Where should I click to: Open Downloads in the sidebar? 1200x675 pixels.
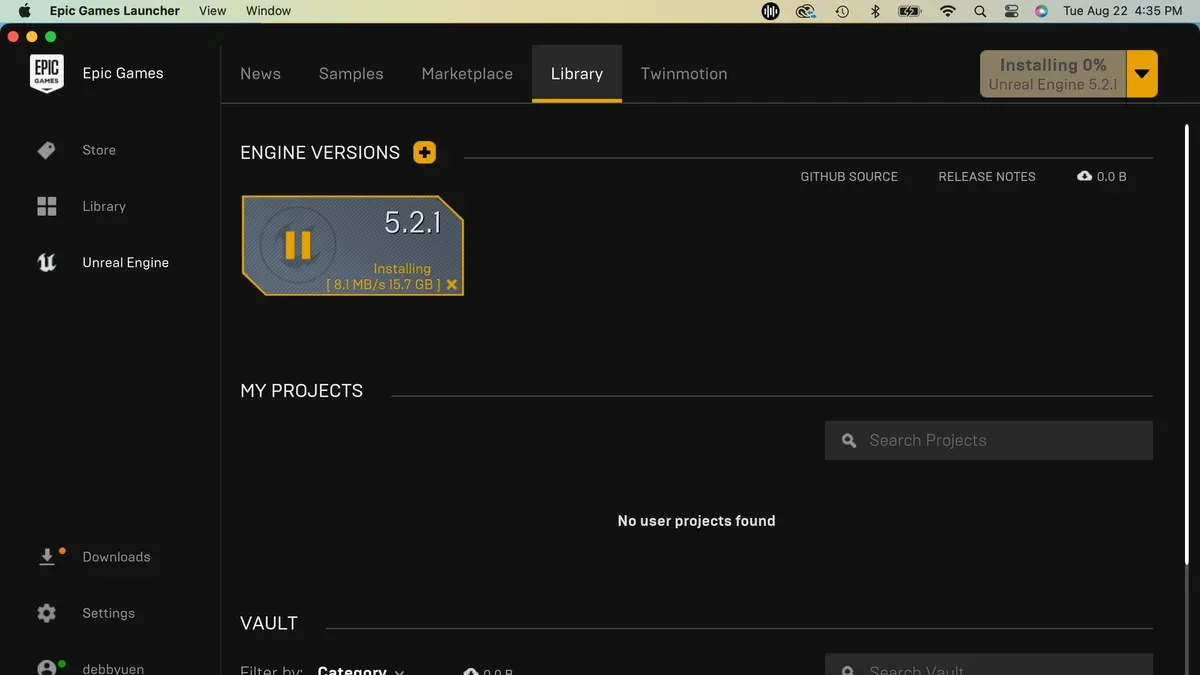click(116, 557)
